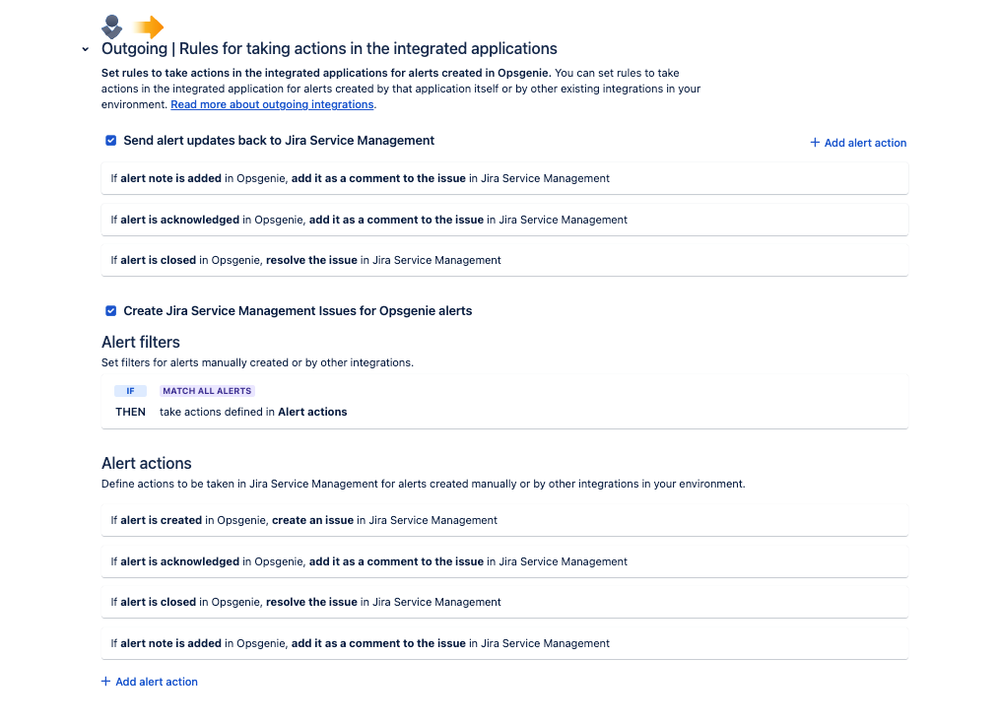The width and height of the screenshot is (999, 715).
Task: Click the IF condition badge
Action: pos(131,391)
